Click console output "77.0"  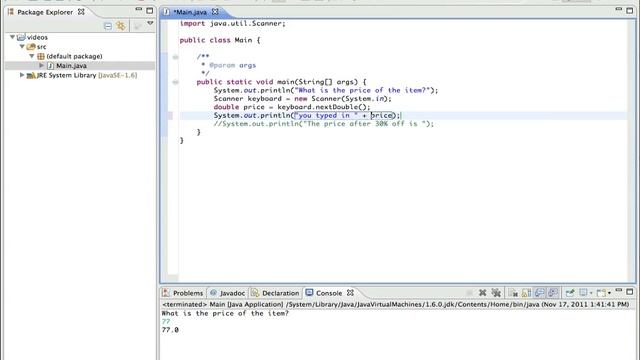pos(170,330)
